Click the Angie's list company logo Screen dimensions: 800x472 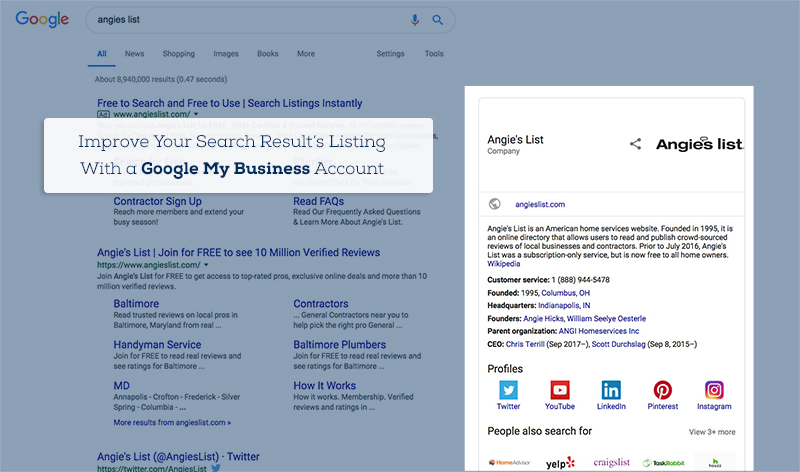[x=699, y=144]
